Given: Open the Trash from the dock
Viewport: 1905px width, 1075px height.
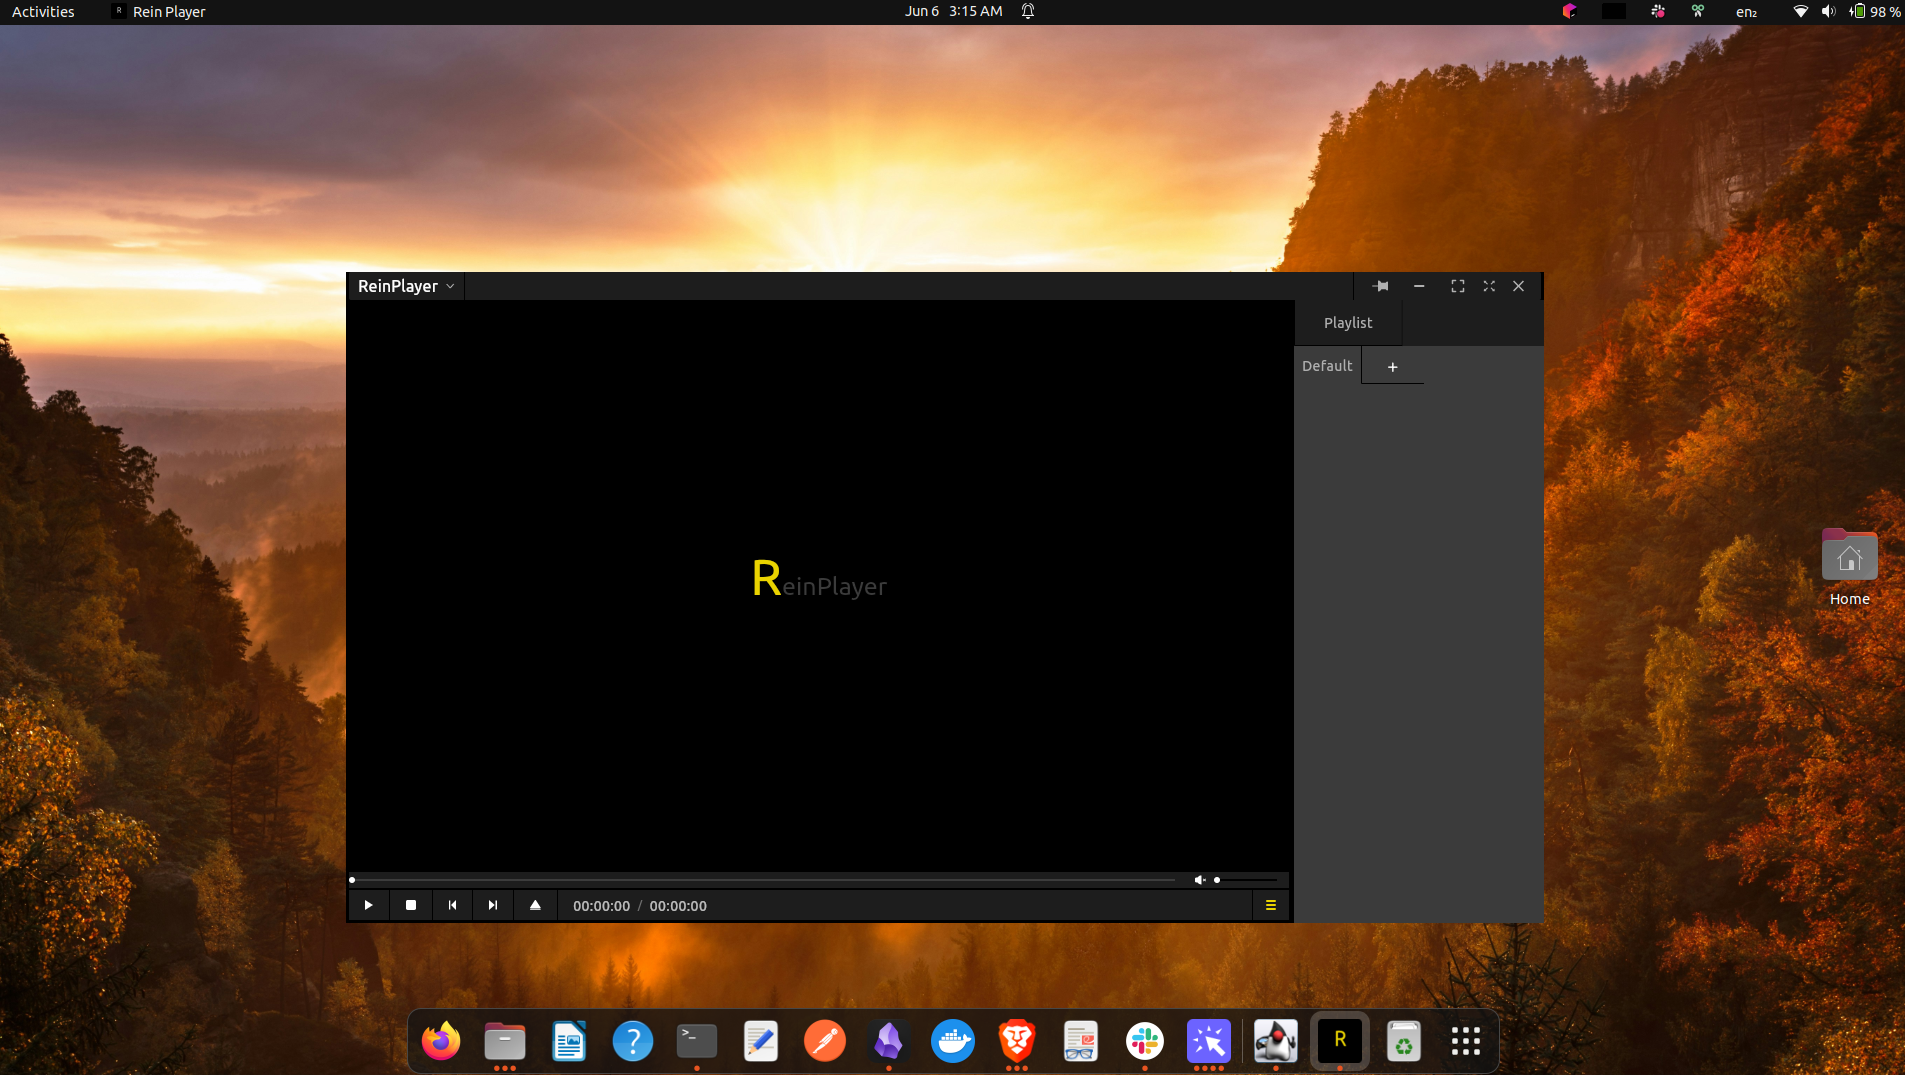Looking at the screenshot, I should (1404, 1041).
